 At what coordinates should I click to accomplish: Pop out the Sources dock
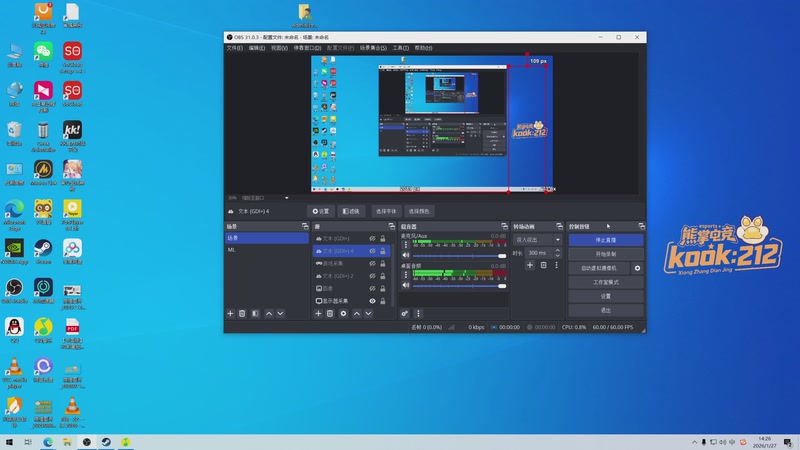pos(391,226)
